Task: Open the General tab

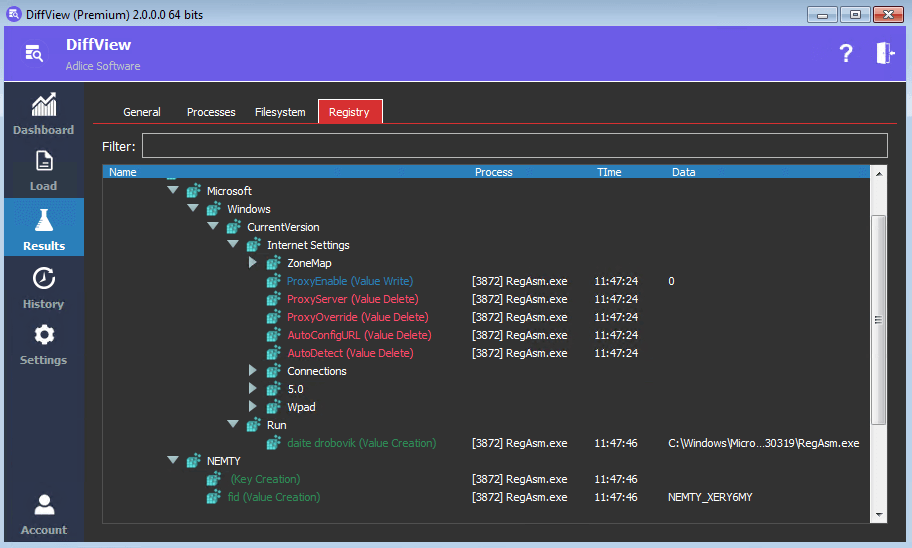Action: [142, 112]
